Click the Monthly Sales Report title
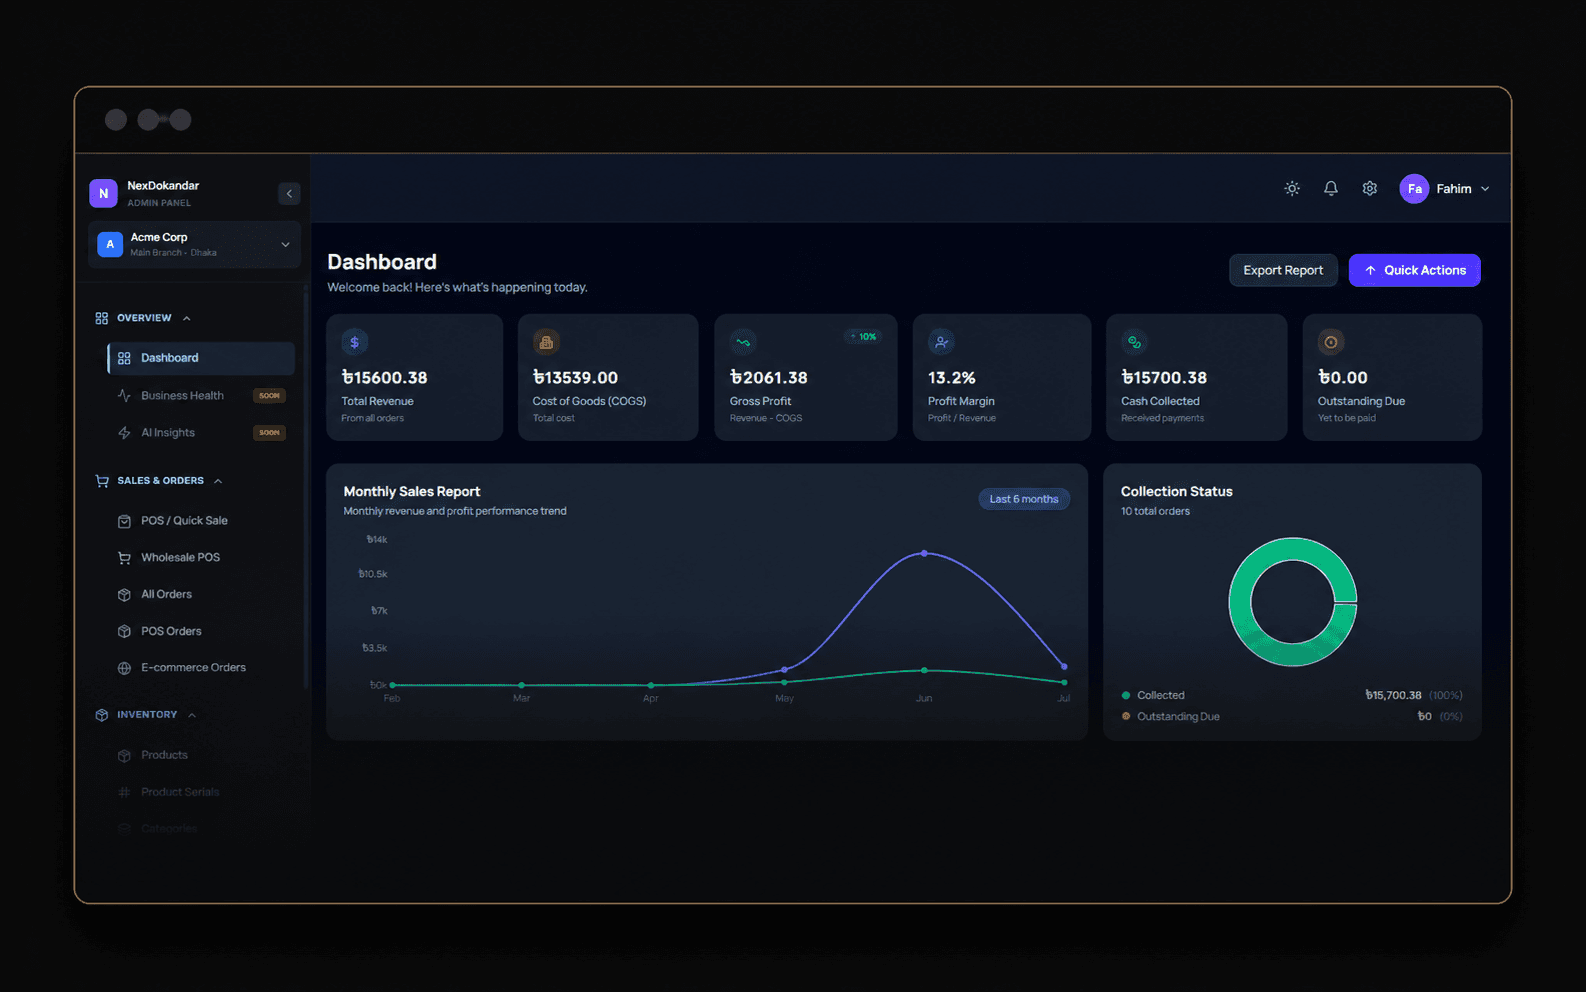1586x992 pixels. [x=412, y=491]
